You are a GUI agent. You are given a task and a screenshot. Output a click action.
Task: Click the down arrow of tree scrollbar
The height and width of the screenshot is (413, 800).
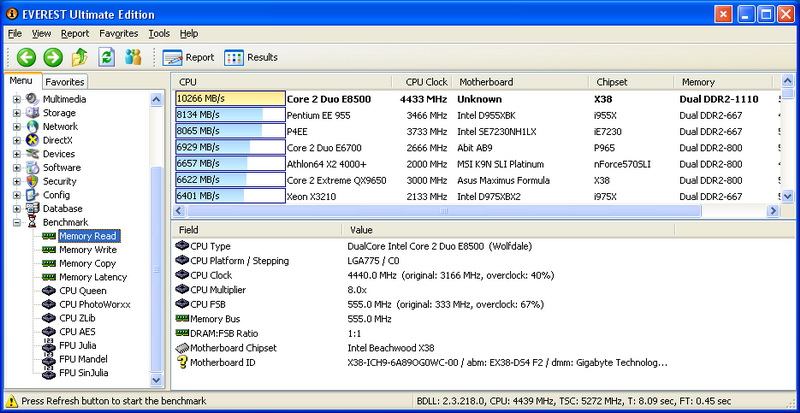tap(156, 380)
